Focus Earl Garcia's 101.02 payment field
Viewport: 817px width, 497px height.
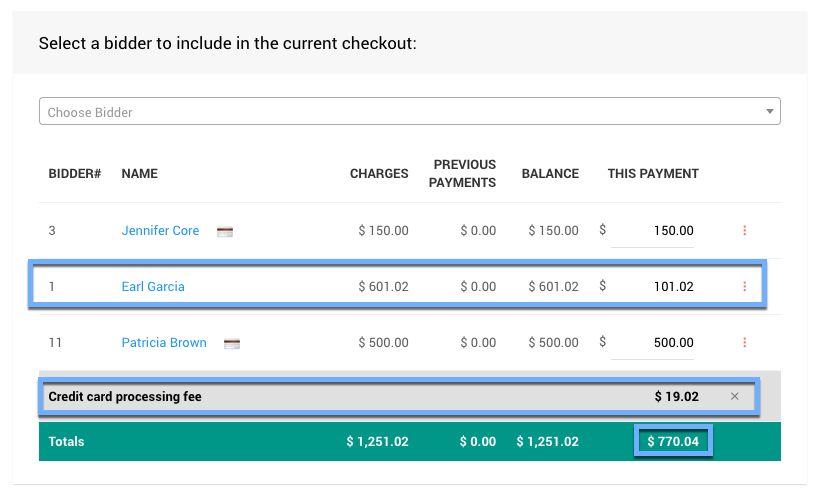point(652,287)
